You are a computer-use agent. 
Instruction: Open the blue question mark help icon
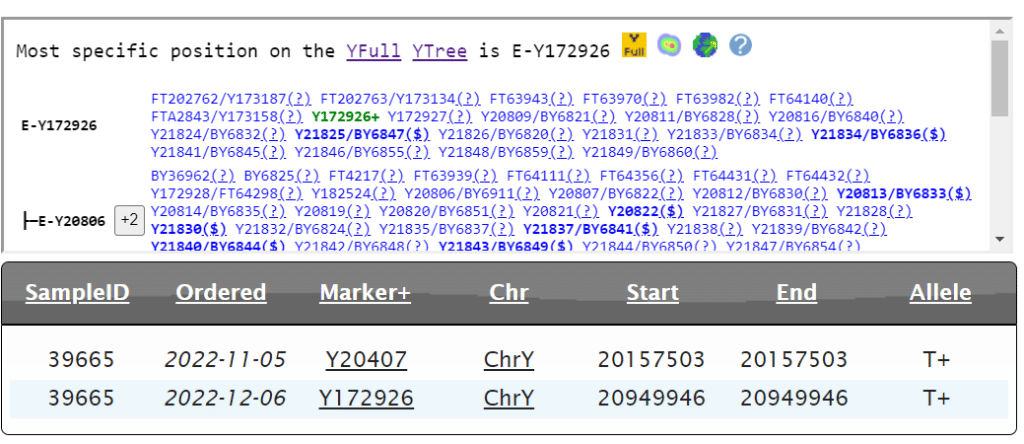[740, 46]
